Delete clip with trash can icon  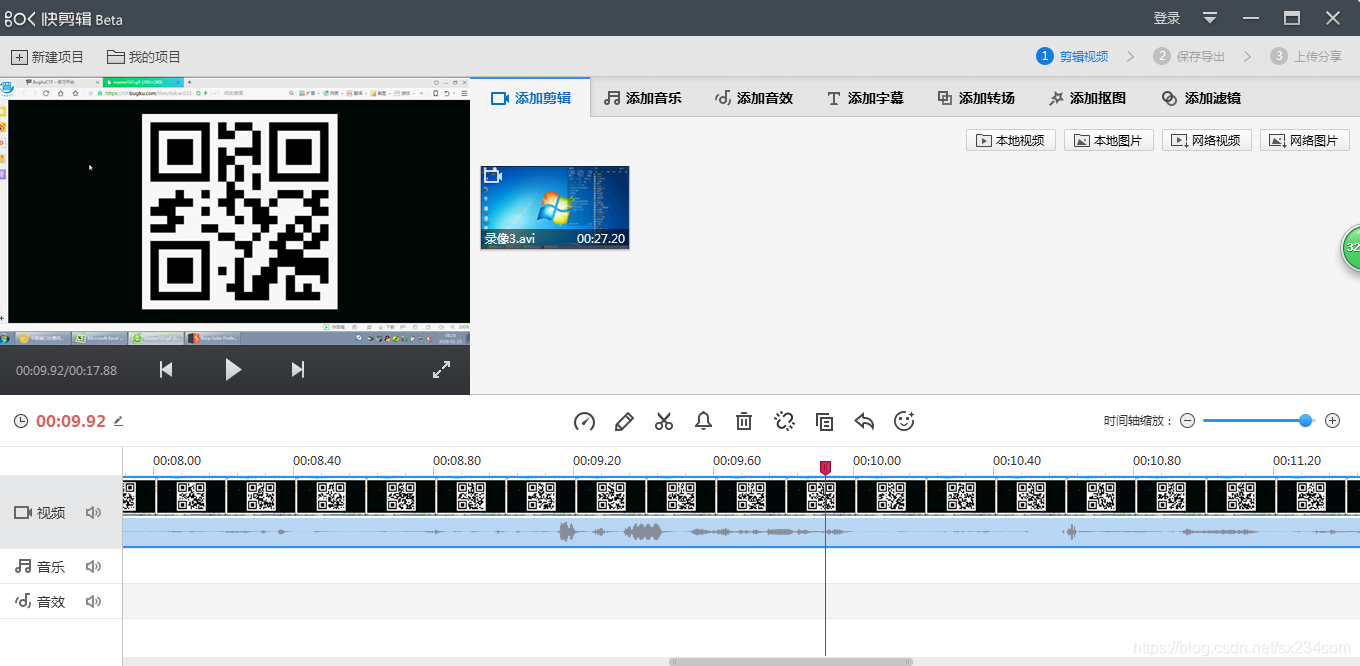tap(744, 421)
